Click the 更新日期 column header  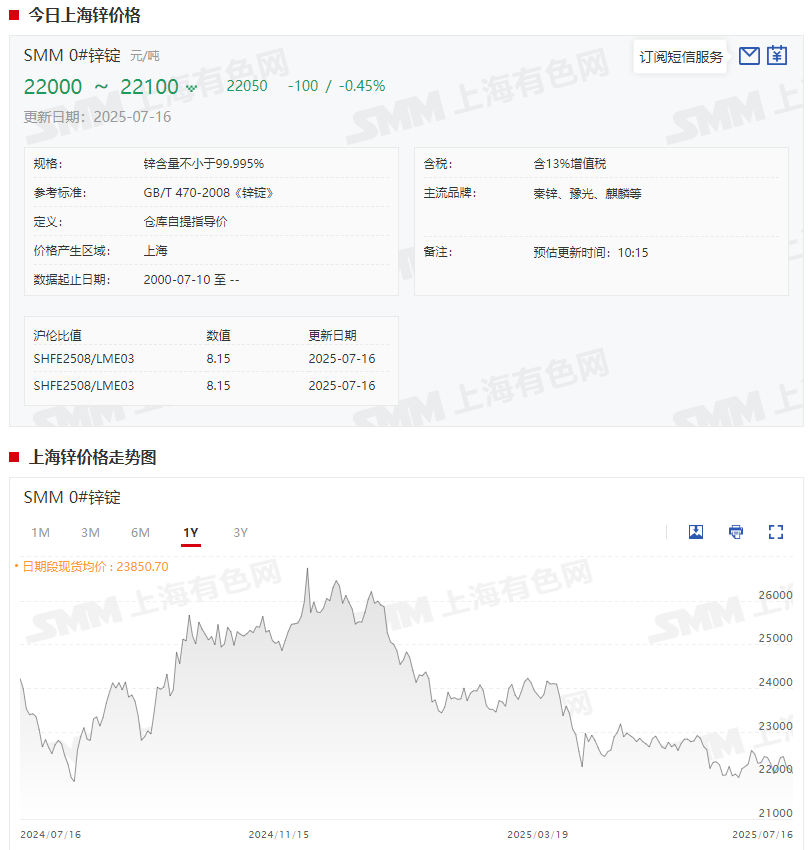pyautogui.click(x=332, y=336)
